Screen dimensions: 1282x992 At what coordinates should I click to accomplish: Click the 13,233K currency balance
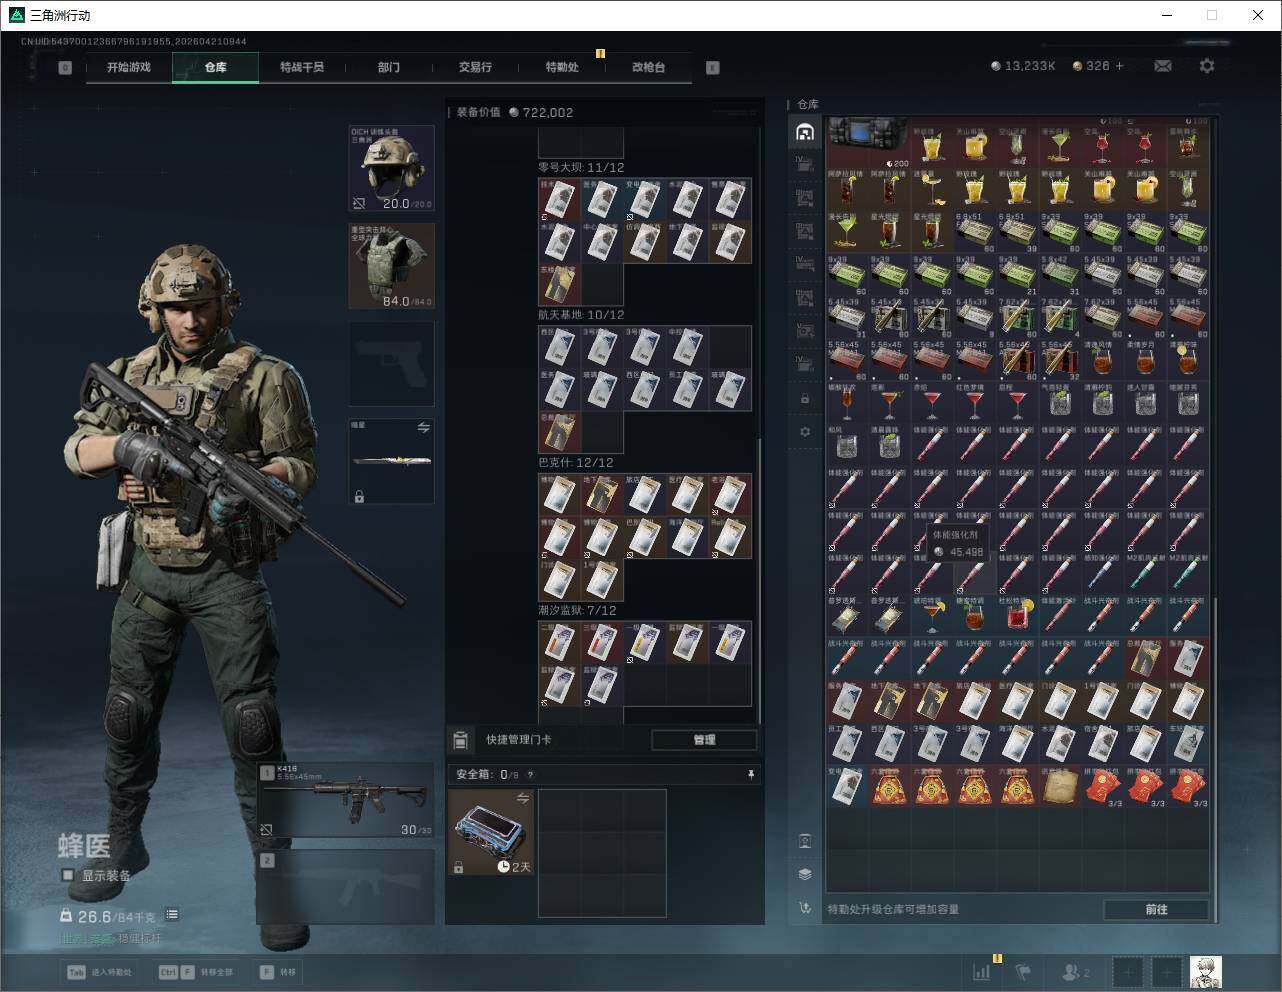(1023, 66)
